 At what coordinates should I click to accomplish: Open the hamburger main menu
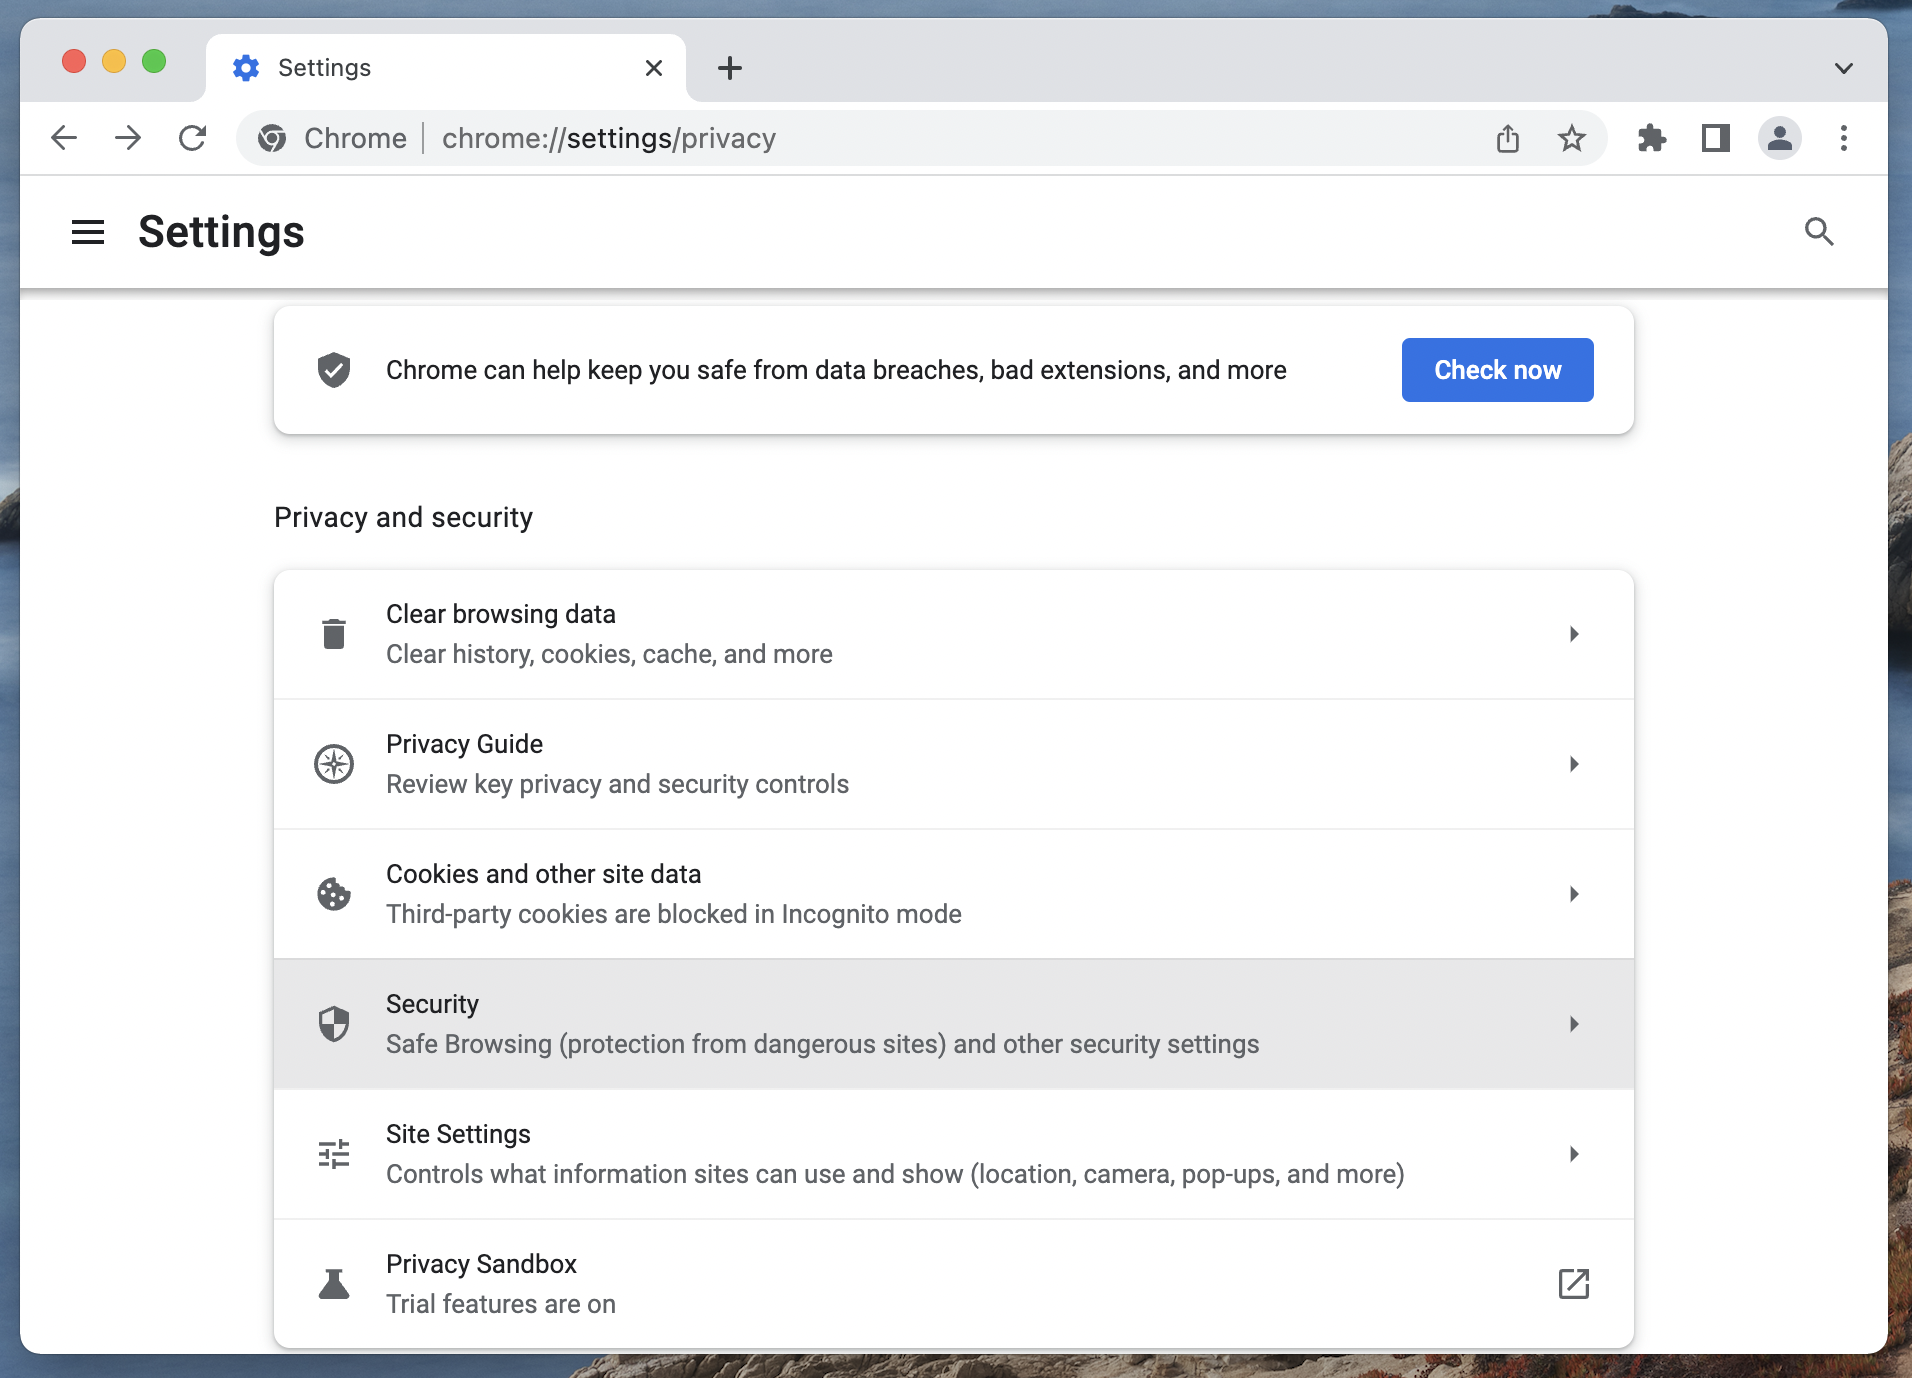pyautogui.click(x=88, y=232)
